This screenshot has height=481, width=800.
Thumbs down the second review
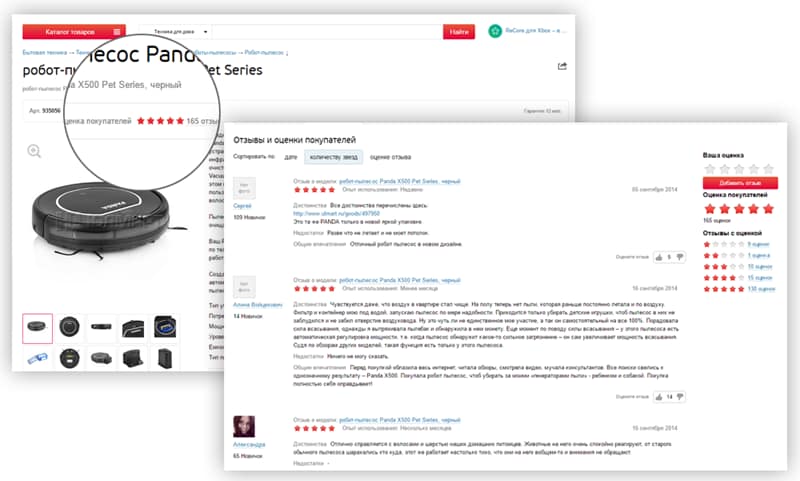click(x=680, y=397)
